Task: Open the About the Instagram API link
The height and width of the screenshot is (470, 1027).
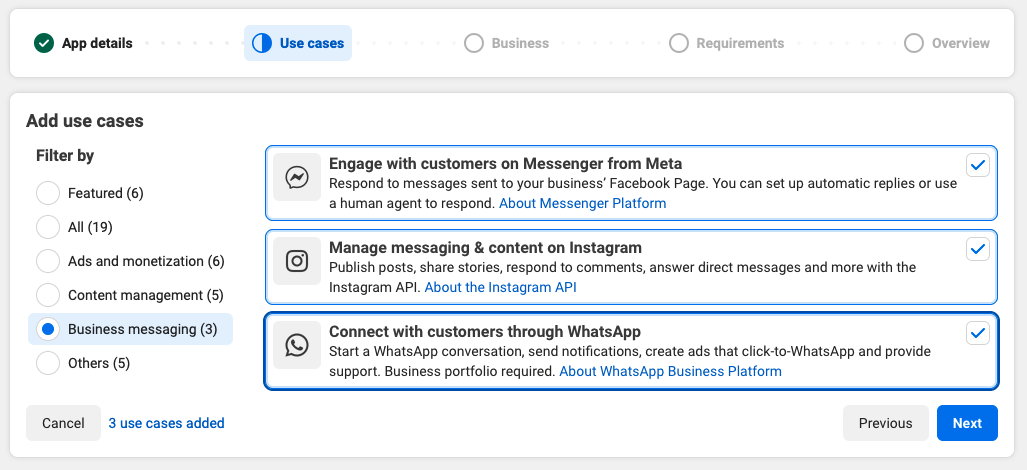Action: [x=500, y=287]
